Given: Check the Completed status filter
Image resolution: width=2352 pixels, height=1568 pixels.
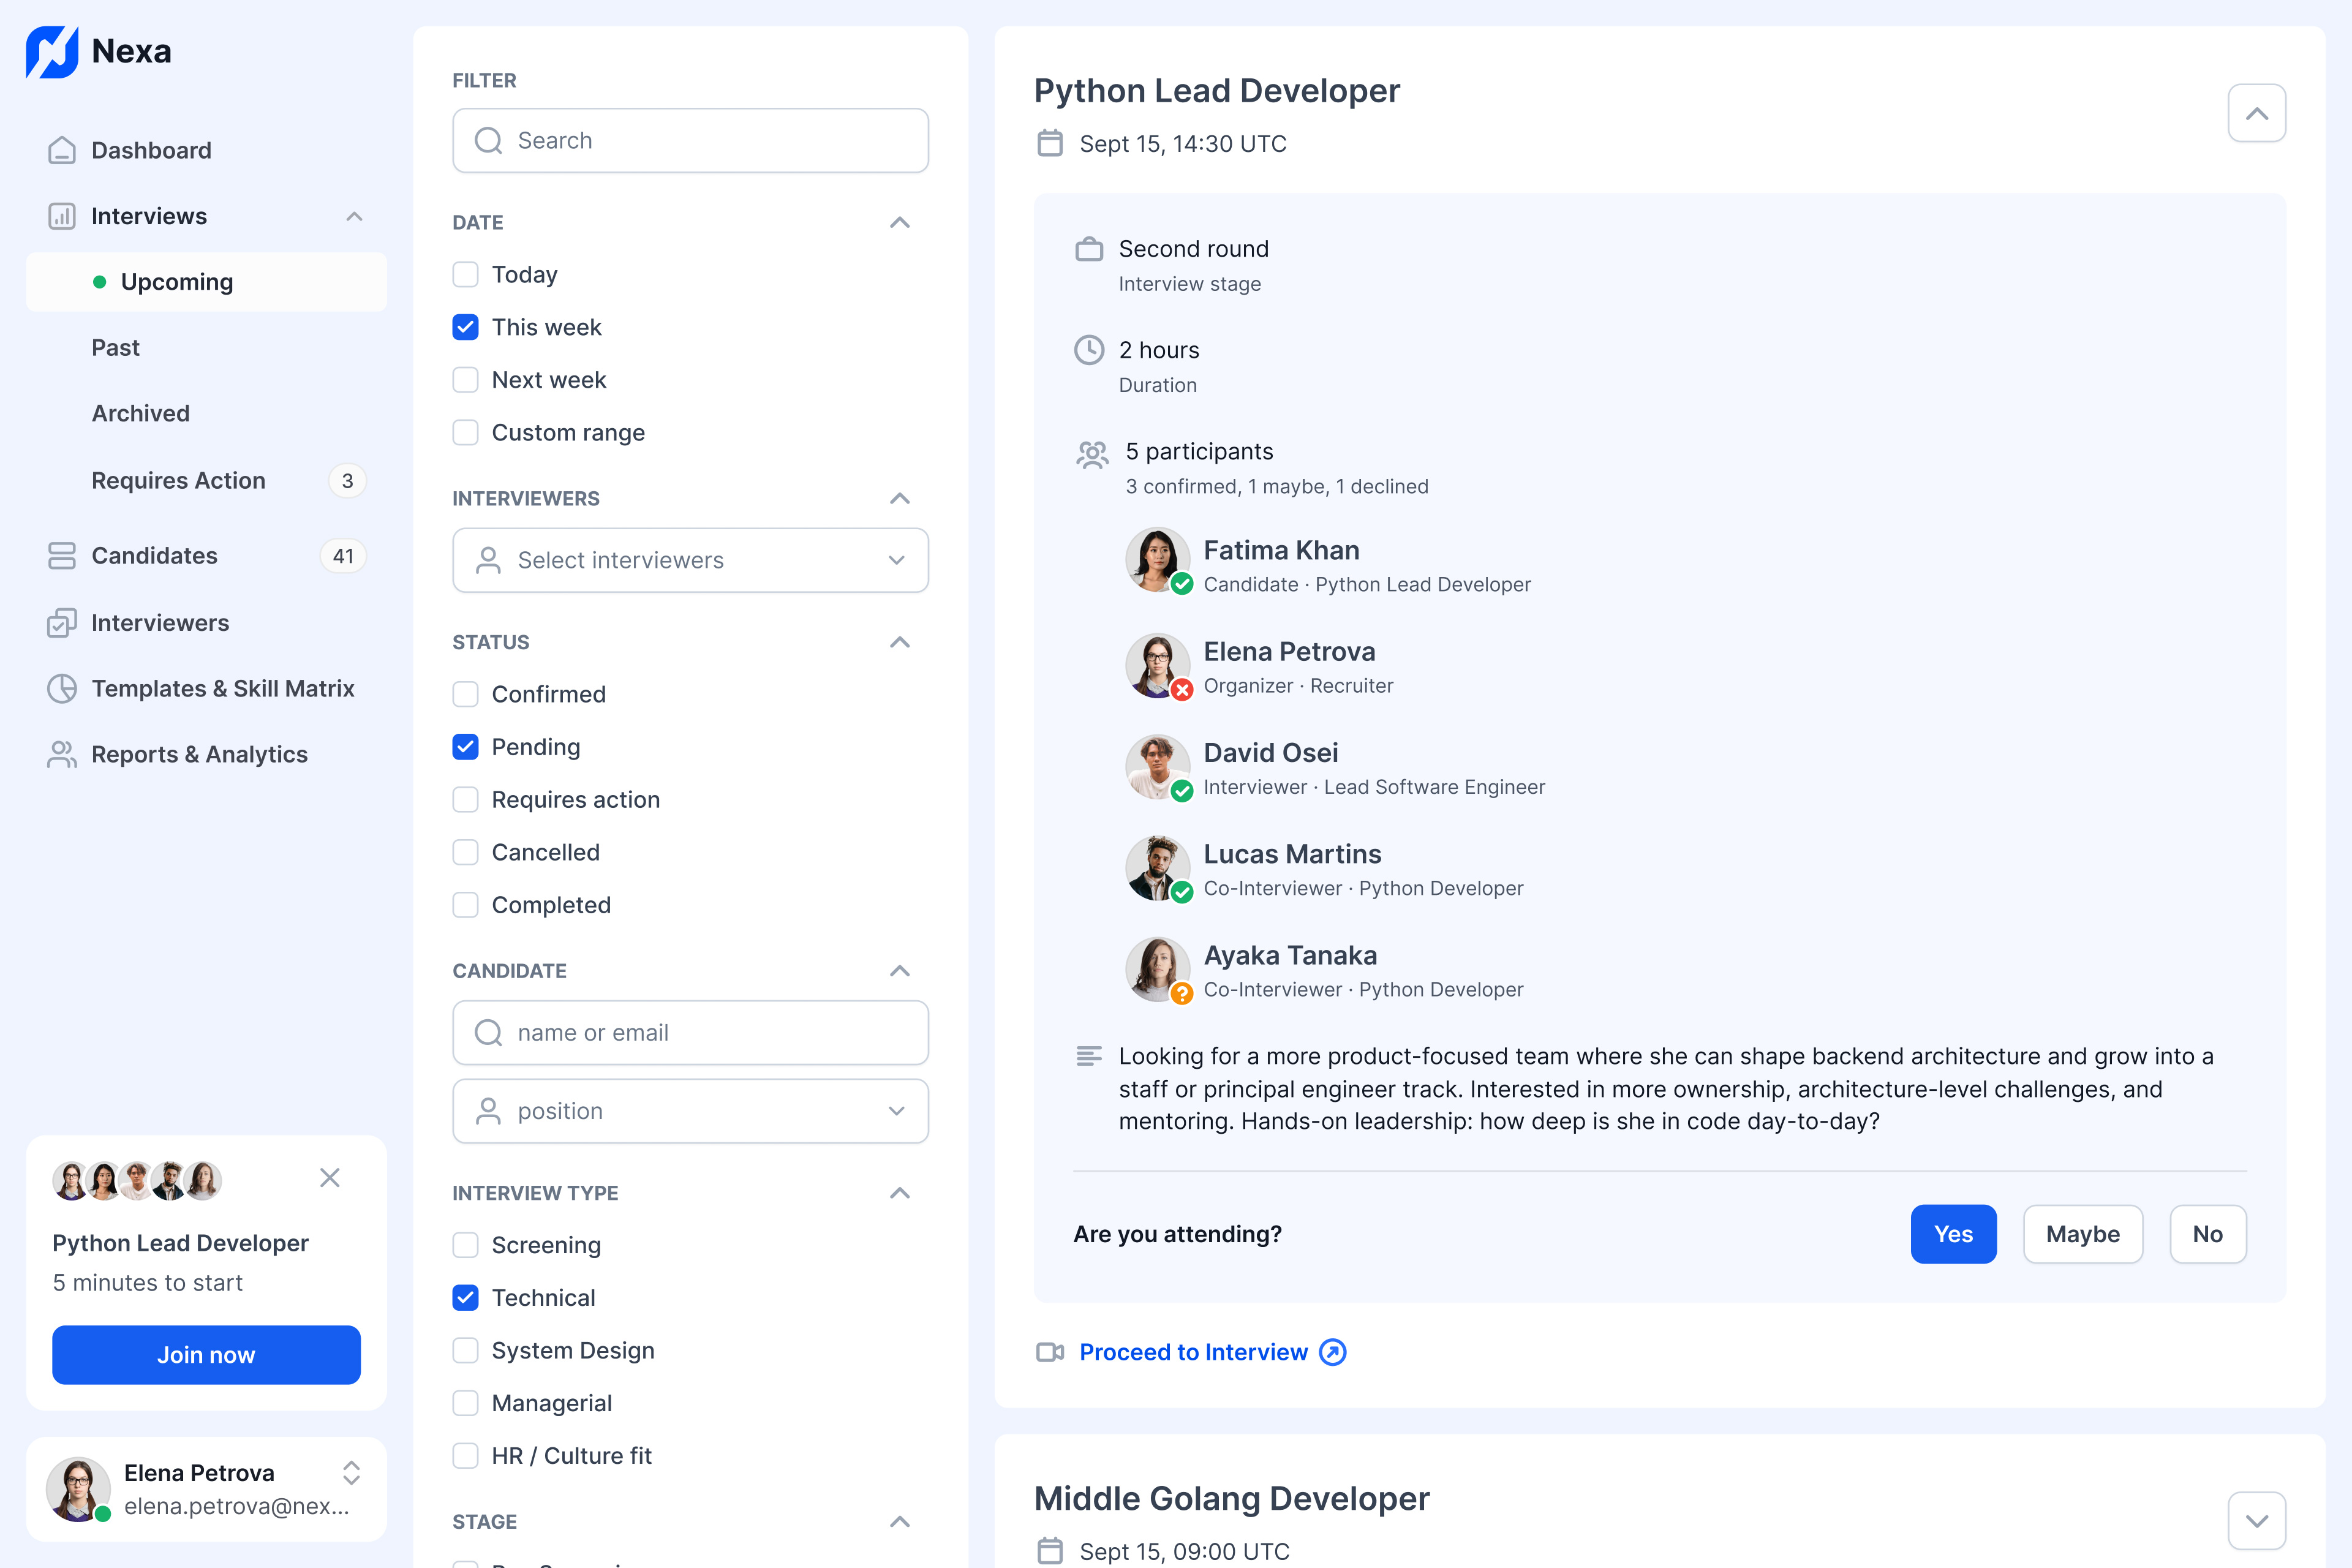Looking at the screenshot, I should (x=465, y=905).
